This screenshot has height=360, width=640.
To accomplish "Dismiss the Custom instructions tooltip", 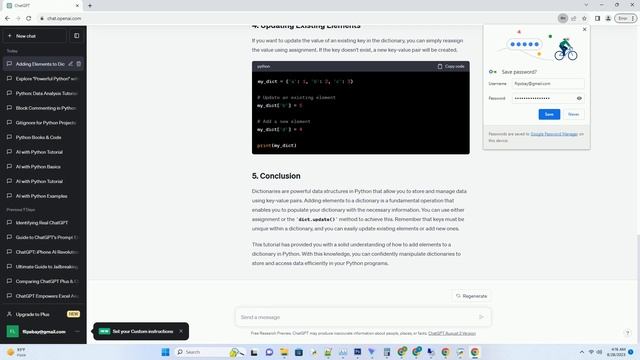I will (181, 331).
